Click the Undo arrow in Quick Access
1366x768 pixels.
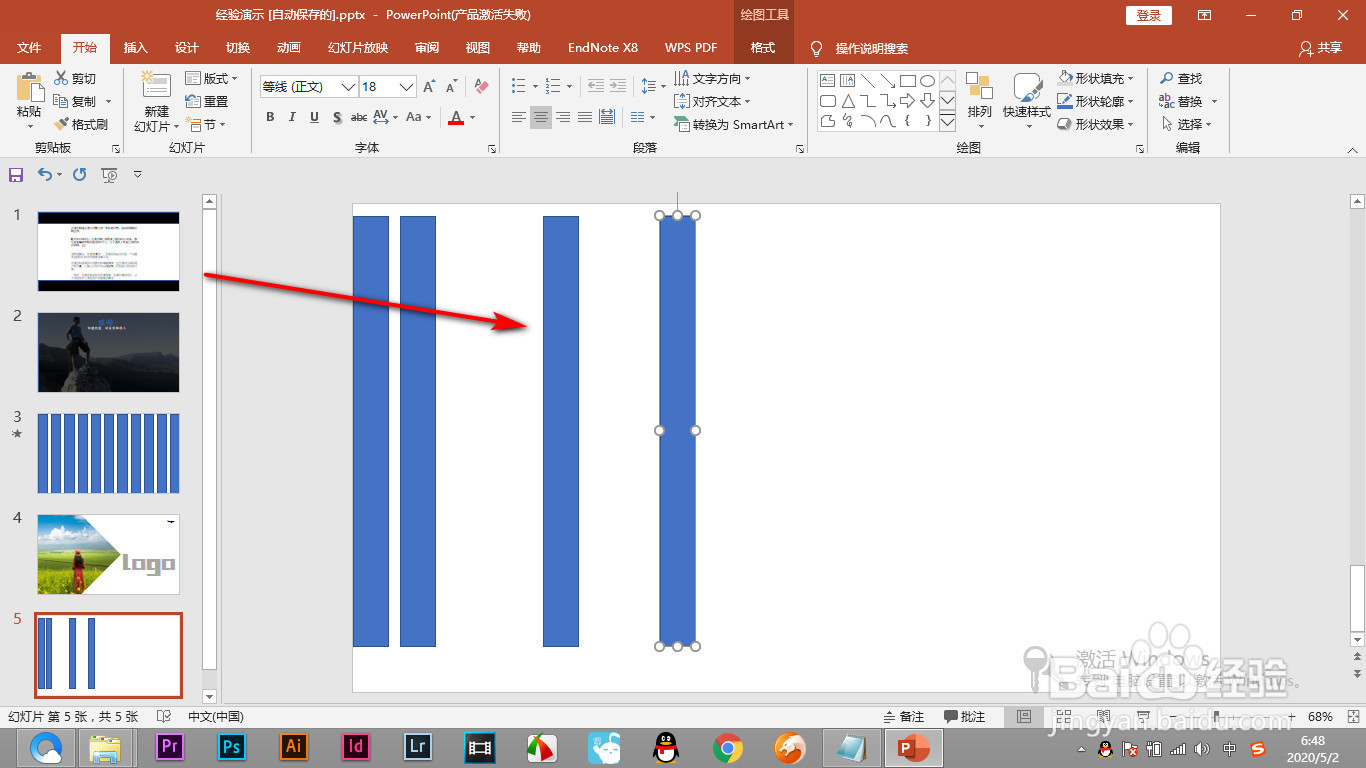coord(45,175)
